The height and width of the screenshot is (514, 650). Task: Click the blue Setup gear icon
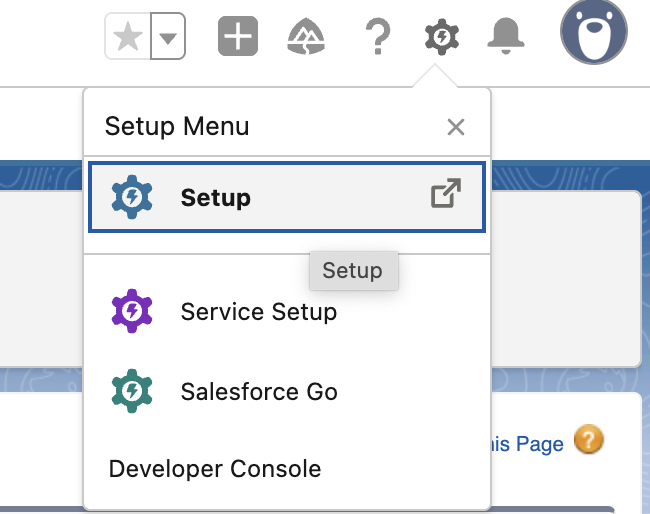[132, 197]
